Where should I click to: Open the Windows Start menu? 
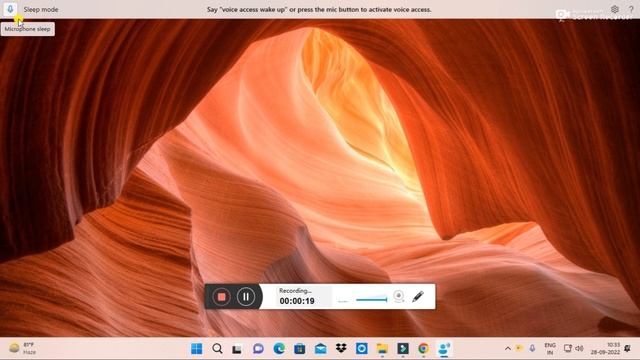point(197,349)
